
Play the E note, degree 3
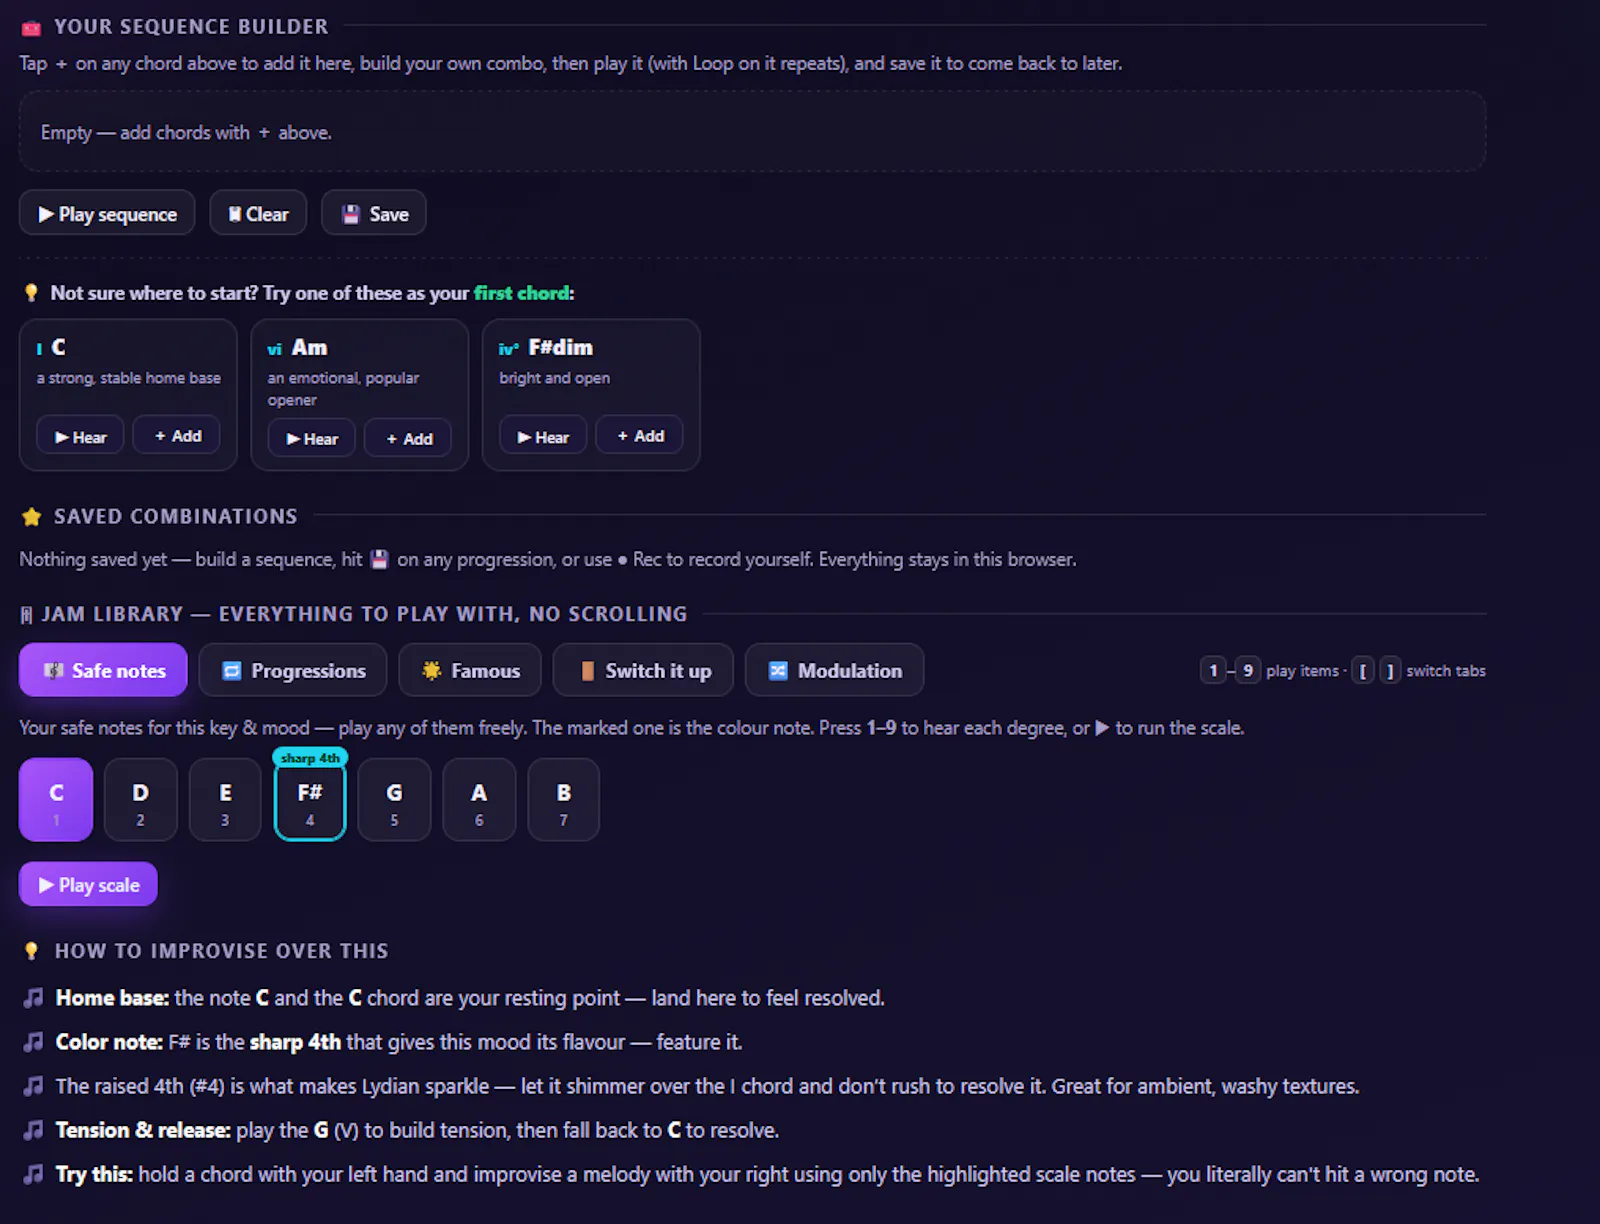tap(225, 800)
